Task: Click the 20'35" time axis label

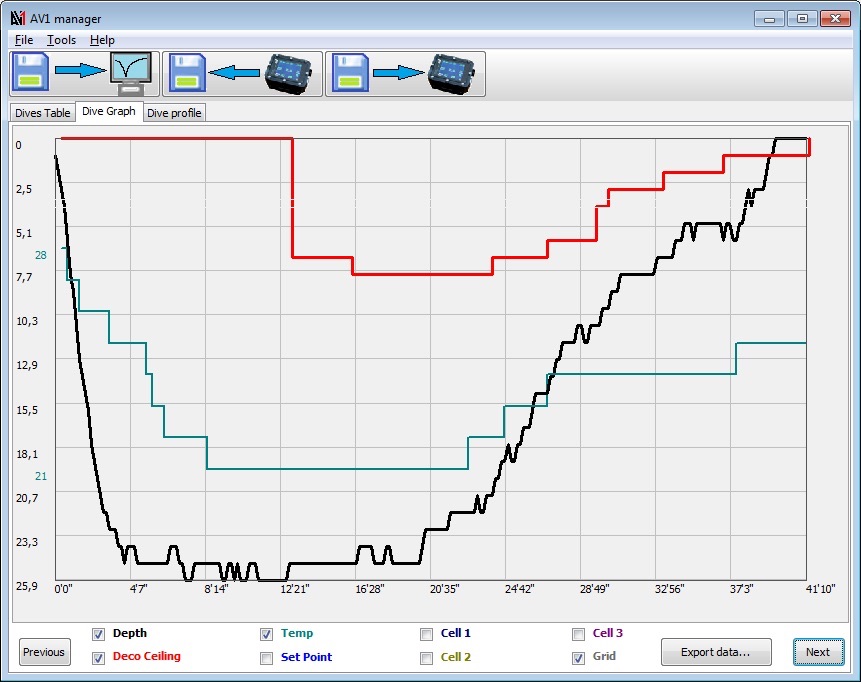Action: tap(444, 589)
